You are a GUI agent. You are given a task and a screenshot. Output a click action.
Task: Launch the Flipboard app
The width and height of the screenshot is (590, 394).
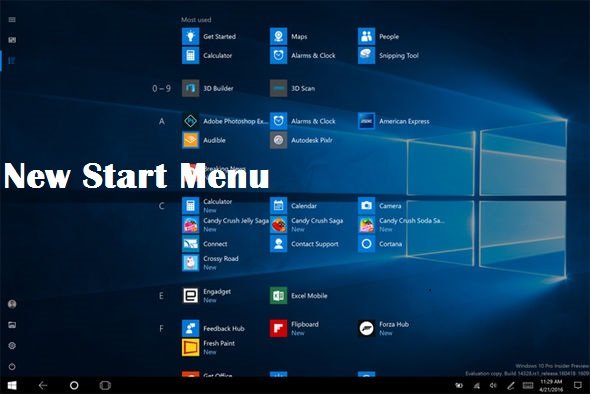[295, 328]
